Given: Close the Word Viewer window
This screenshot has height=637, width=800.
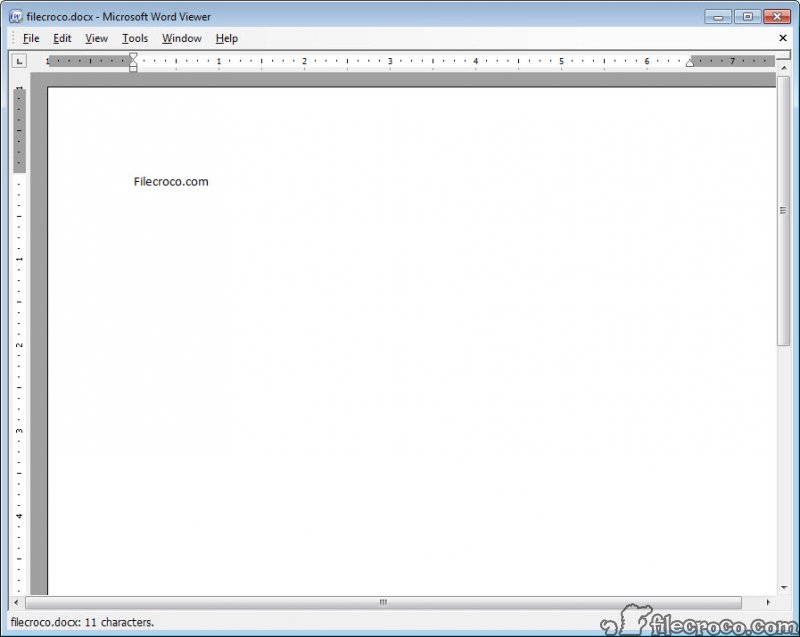Looking at the screenshot, I should click(777, 17).
